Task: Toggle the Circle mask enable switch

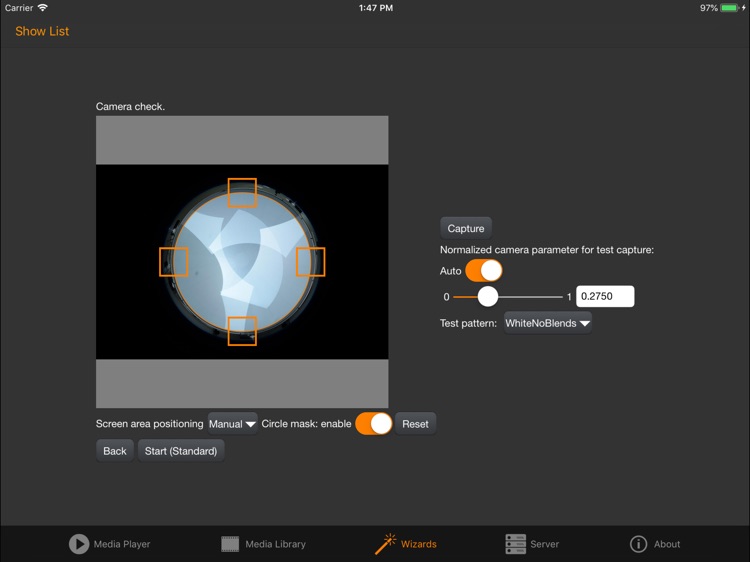Action: [x=374, y=424]
